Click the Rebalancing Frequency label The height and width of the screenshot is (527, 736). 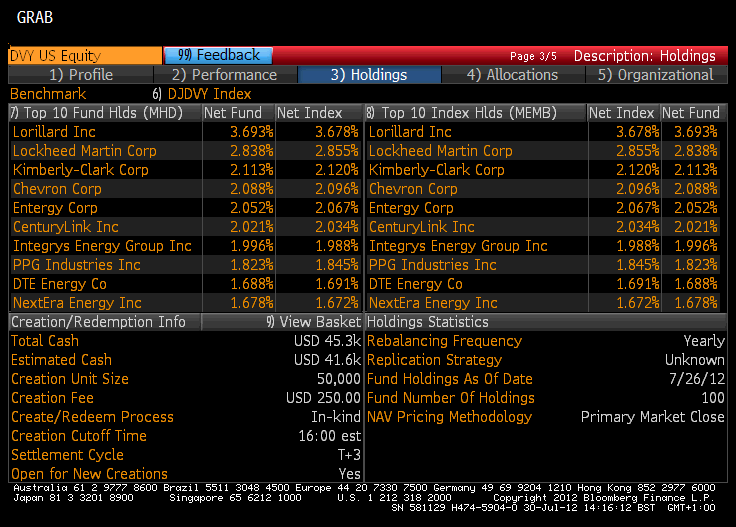[444, 341]
